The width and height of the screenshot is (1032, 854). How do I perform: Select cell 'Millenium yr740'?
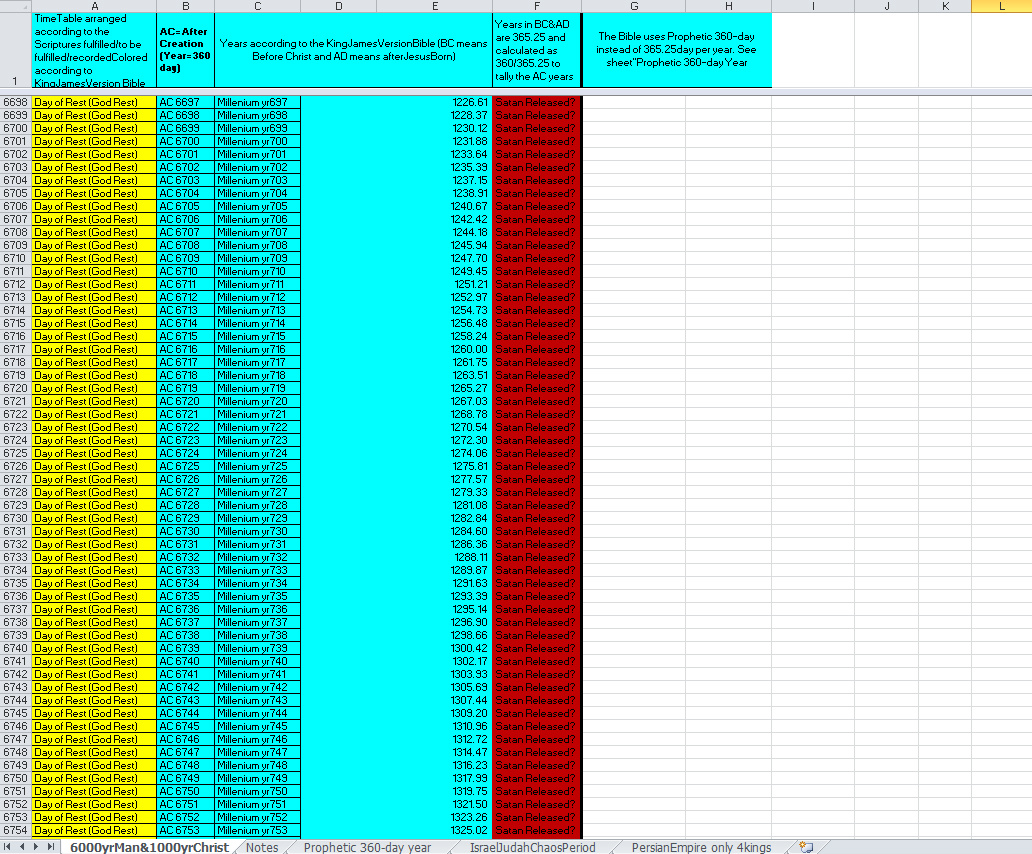[x=257, y=661]
